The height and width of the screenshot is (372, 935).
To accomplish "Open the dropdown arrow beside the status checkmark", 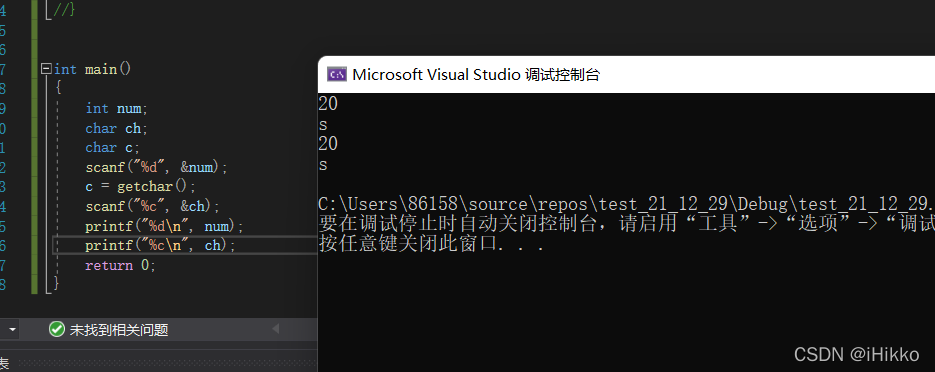I will pyautogui.click(x=12, y=329).
